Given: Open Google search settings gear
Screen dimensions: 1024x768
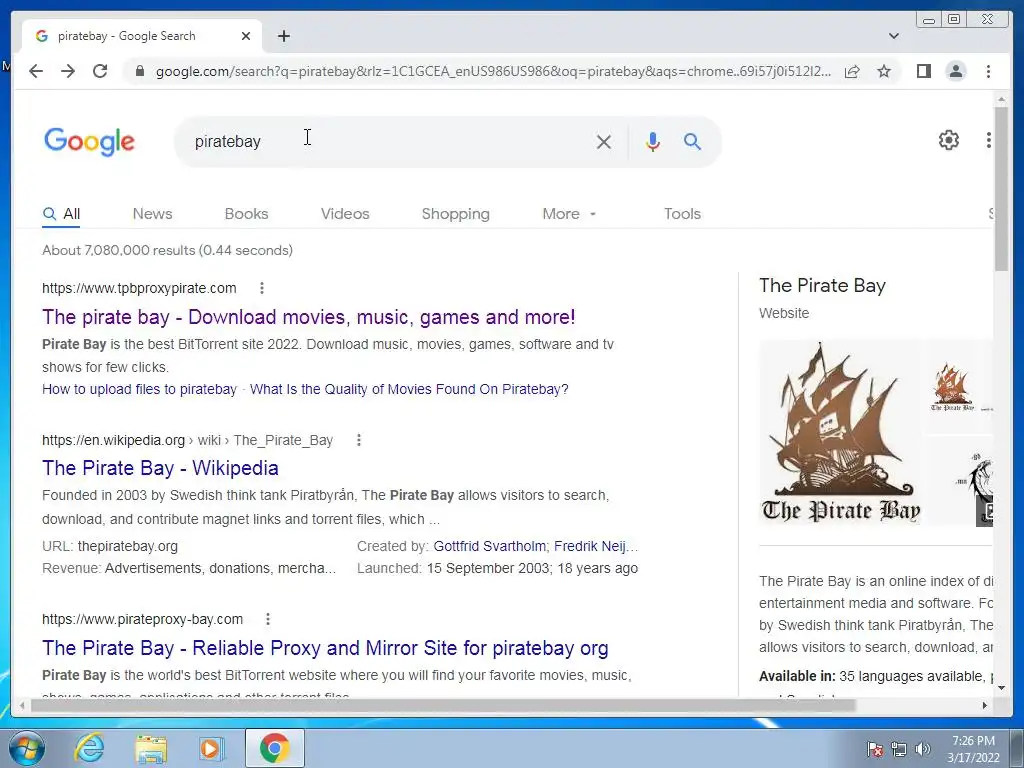Looking at the screenshot, I should click(x=948, y=140).
